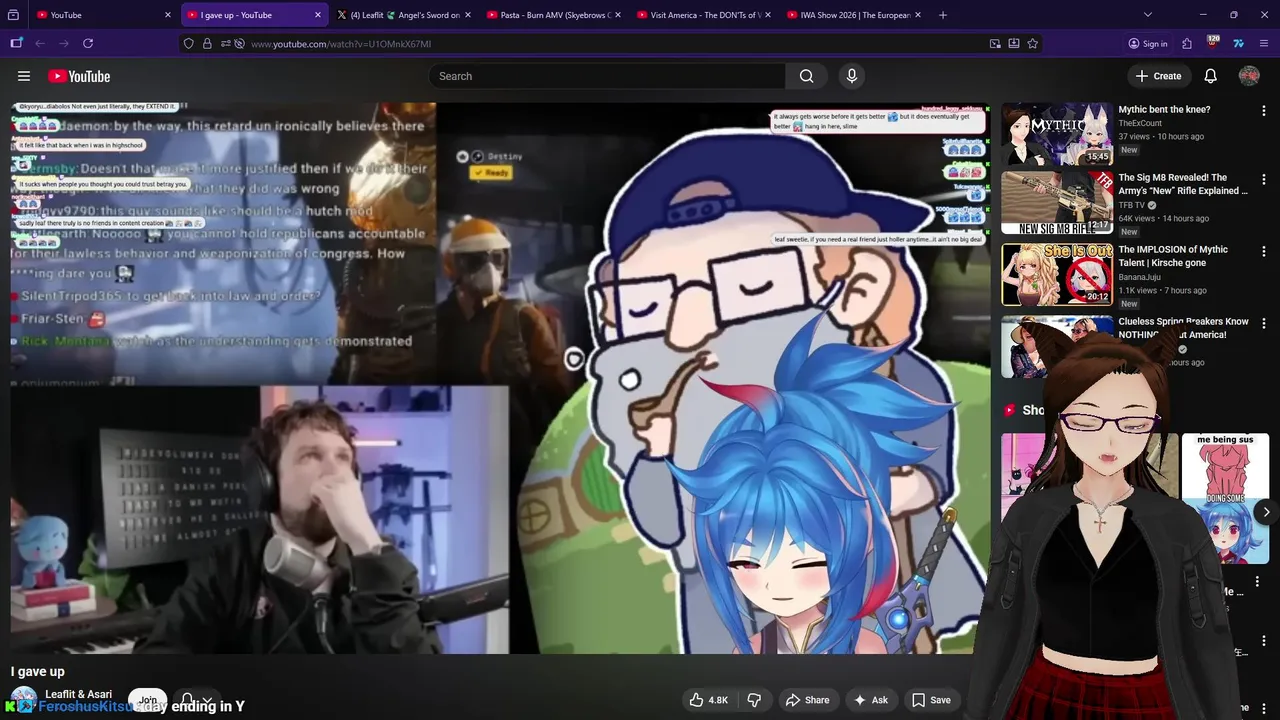Bookmark this page with the star icon
Screen dimensions: 1280x720
[x=1032, y=43]
